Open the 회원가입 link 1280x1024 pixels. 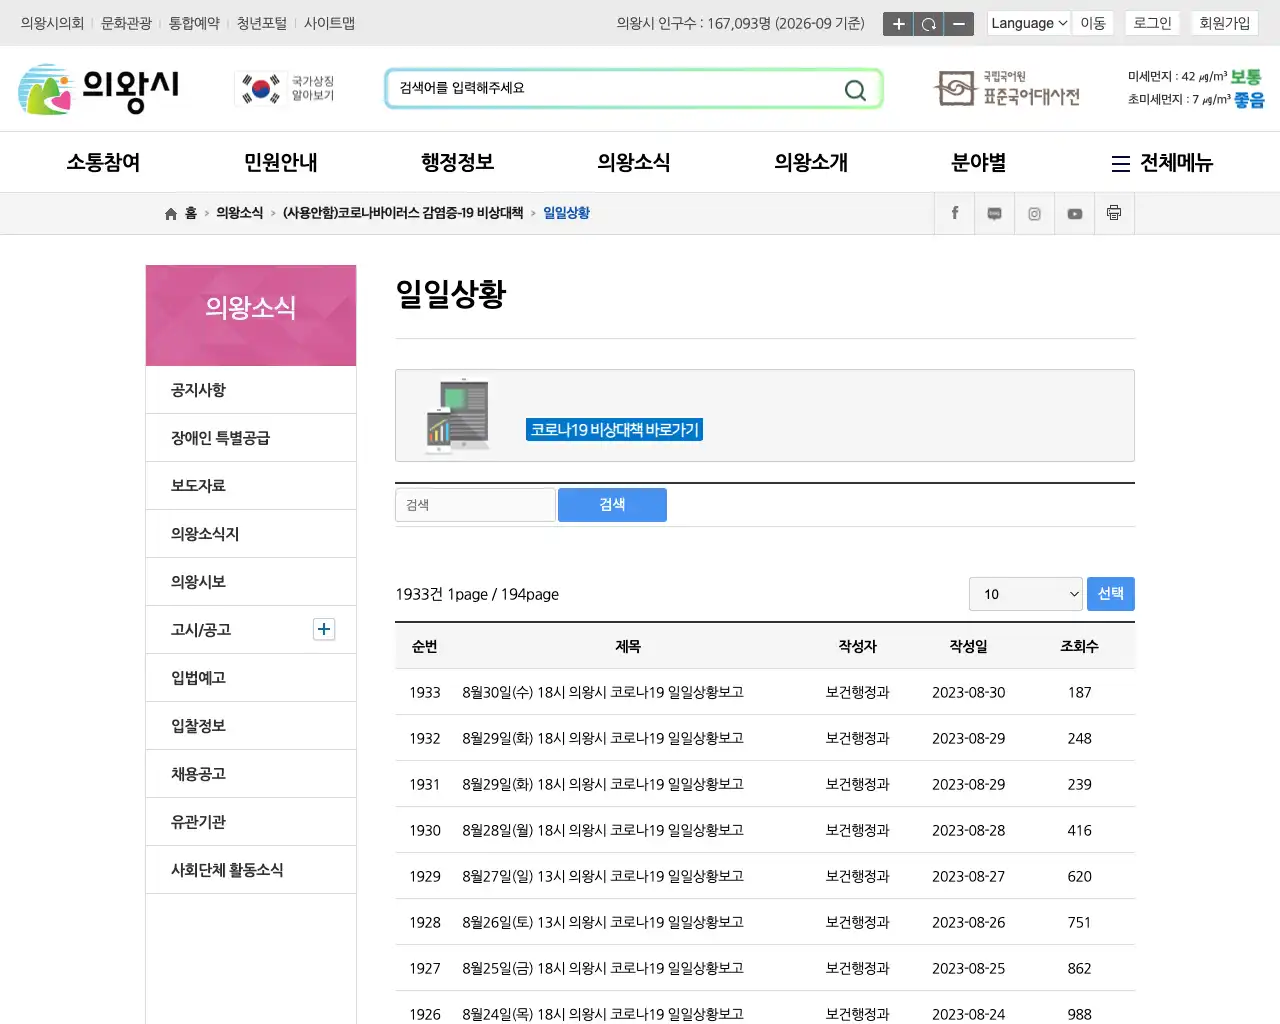tap(1225, 23)
